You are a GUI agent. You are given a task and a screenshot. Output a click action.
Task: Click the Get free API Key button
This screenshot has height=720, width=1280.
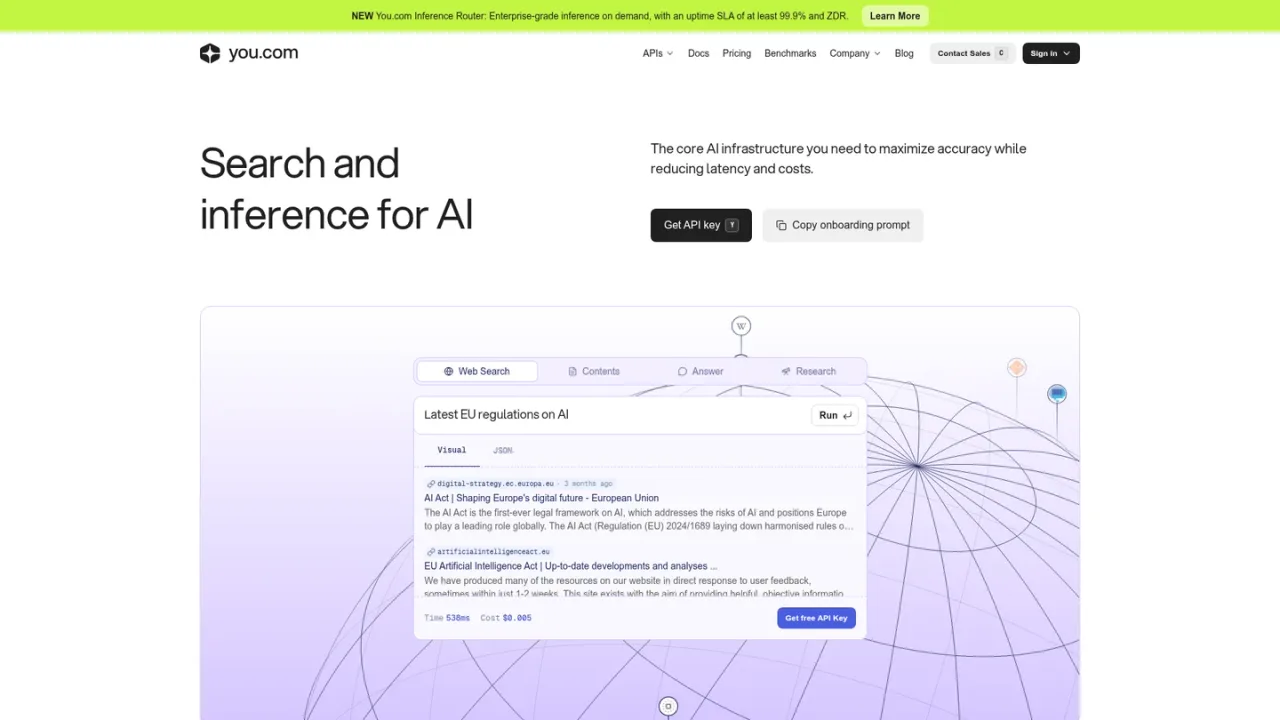click(816, 618)
